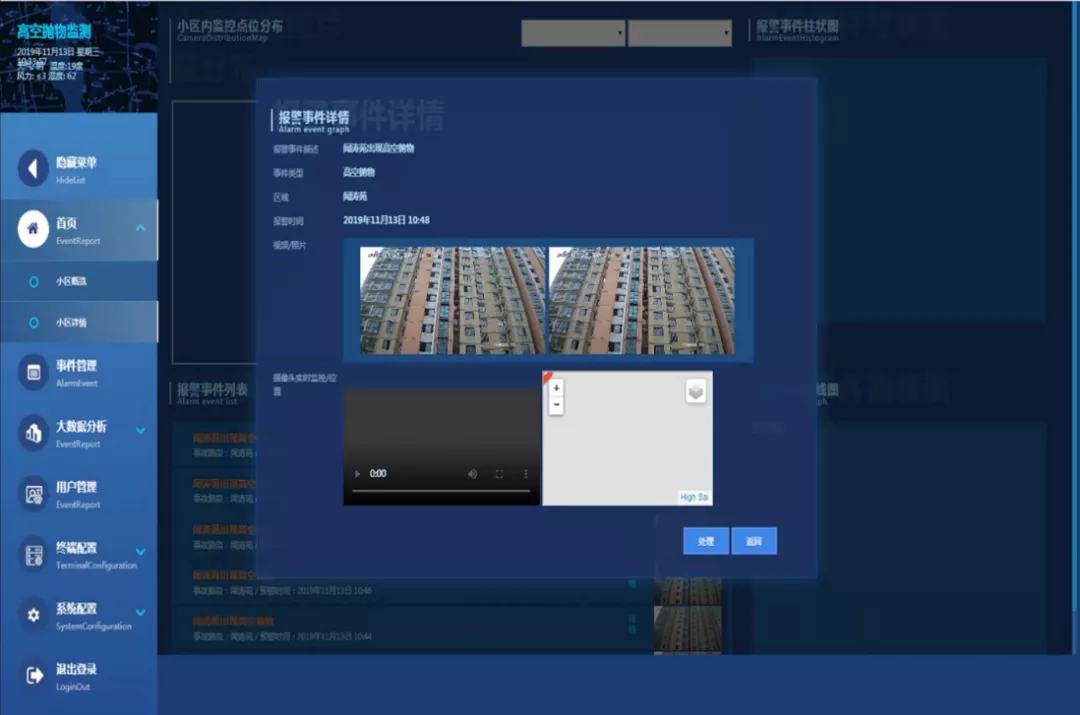Click the 终端配置 terminal configuration icon
Image resolution: width=1080 pixels, height=715 pixels.
click(33, 554)
